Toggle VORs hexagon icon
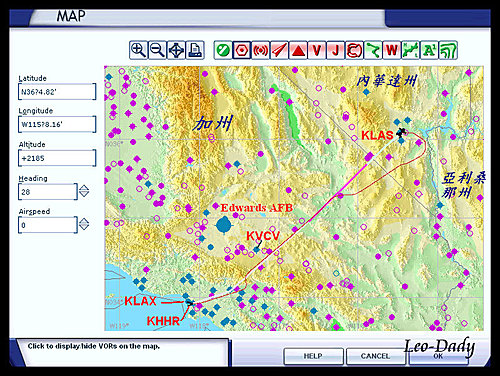Image resolution: width=500 pixels, height=376 pixels. (x=241, y=51)
